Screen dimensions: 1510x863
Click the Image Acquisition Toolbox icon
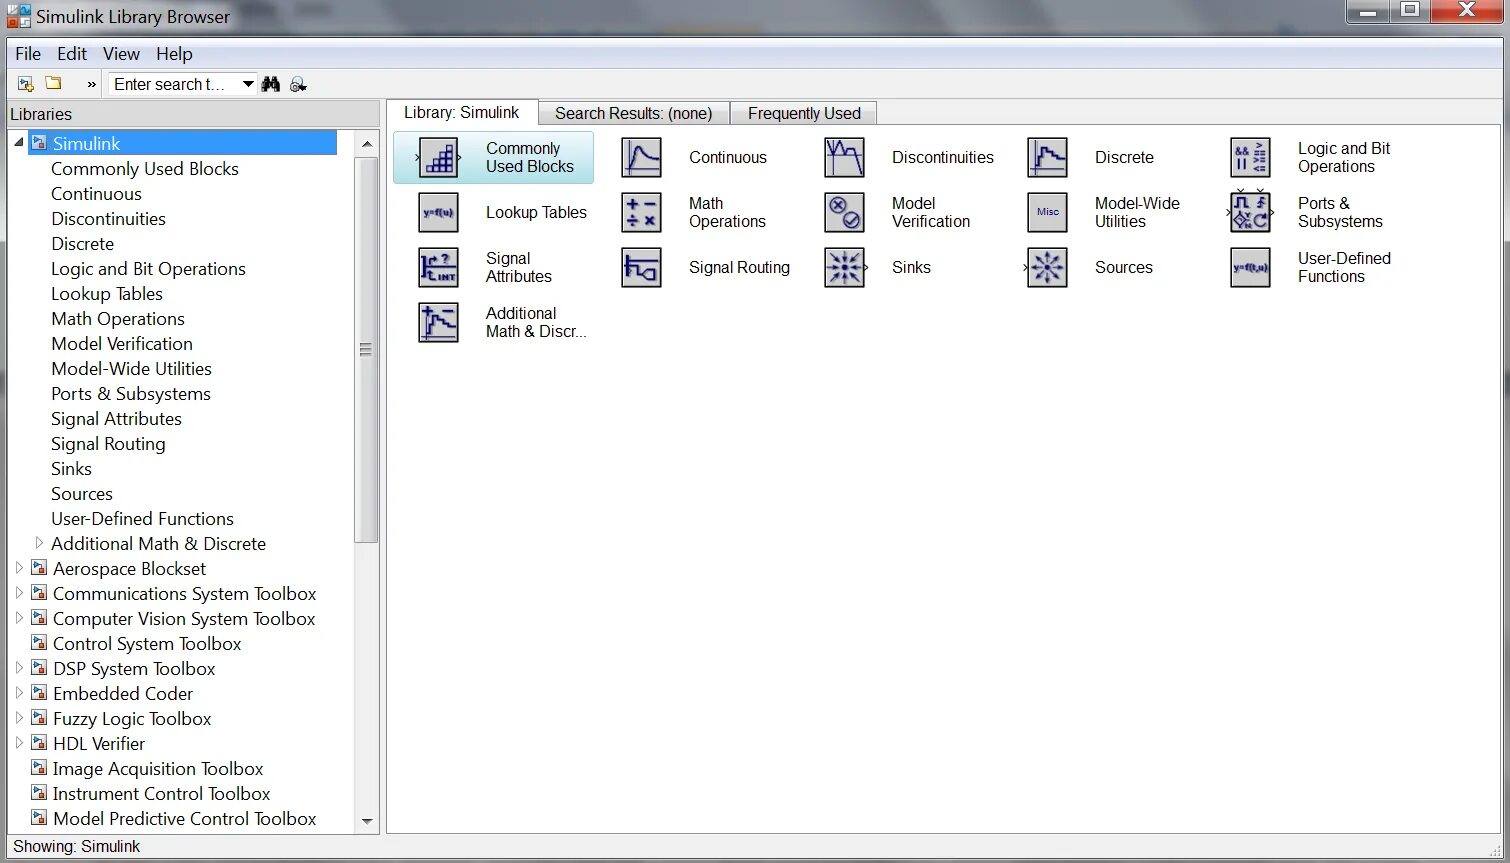pos(39,768)
